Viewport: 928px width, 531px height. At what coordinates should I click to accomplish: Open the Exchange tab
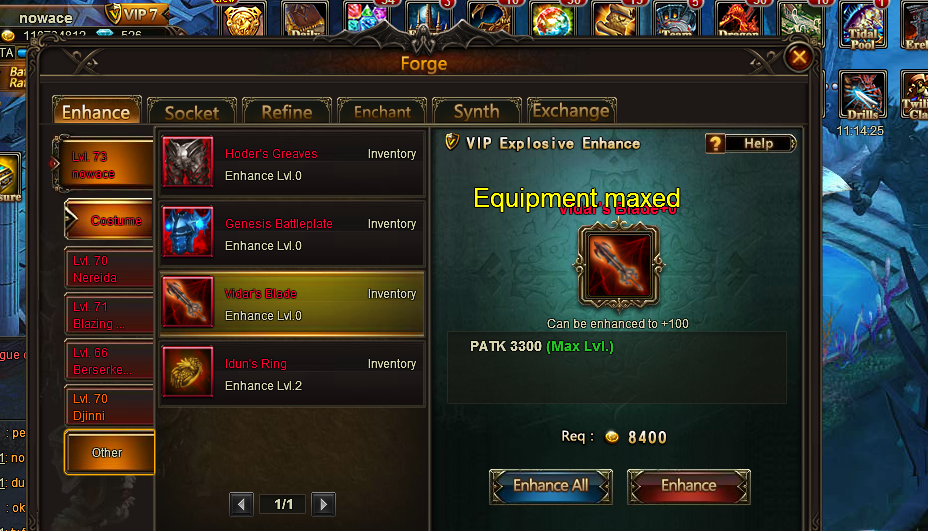coord(571,111)
